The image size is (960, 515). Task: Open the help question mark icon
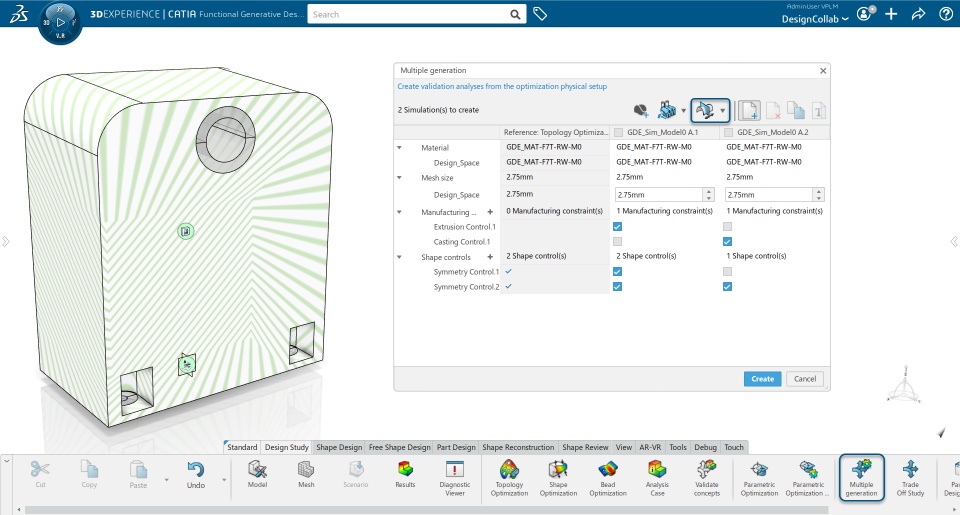[945, 14]
